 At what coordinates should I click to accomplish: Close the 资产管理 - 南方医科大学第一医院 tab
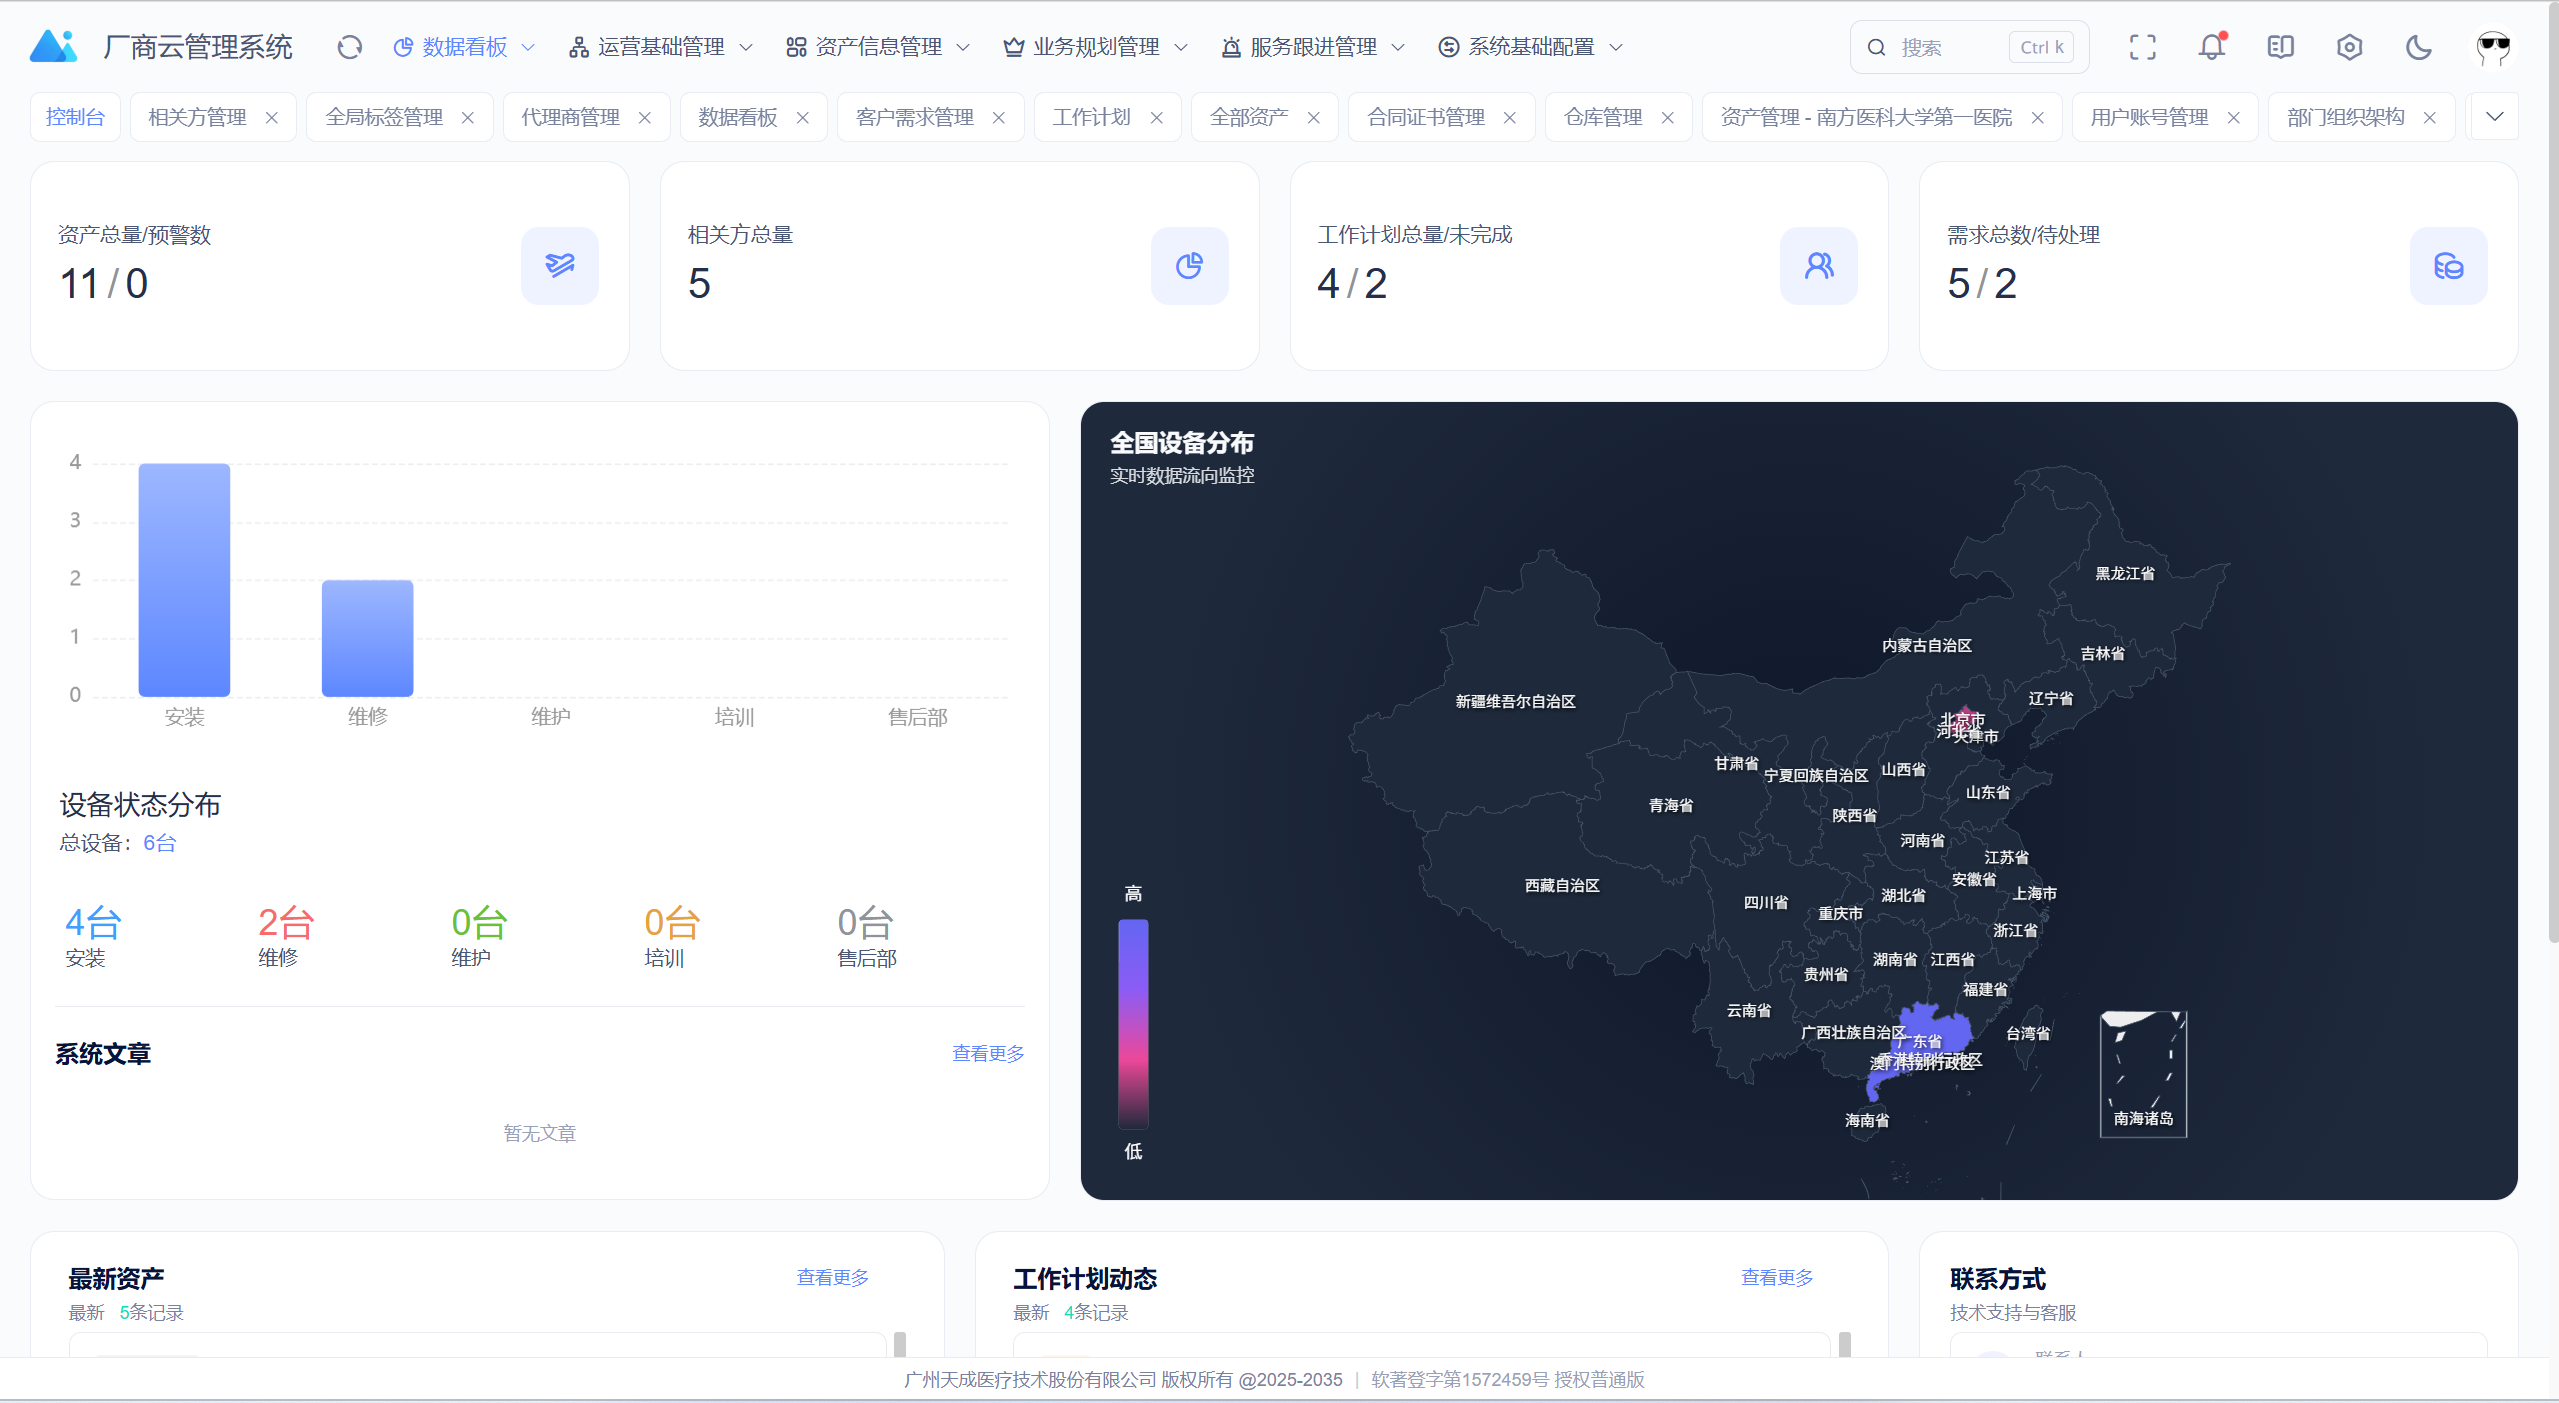[2037, 117]
